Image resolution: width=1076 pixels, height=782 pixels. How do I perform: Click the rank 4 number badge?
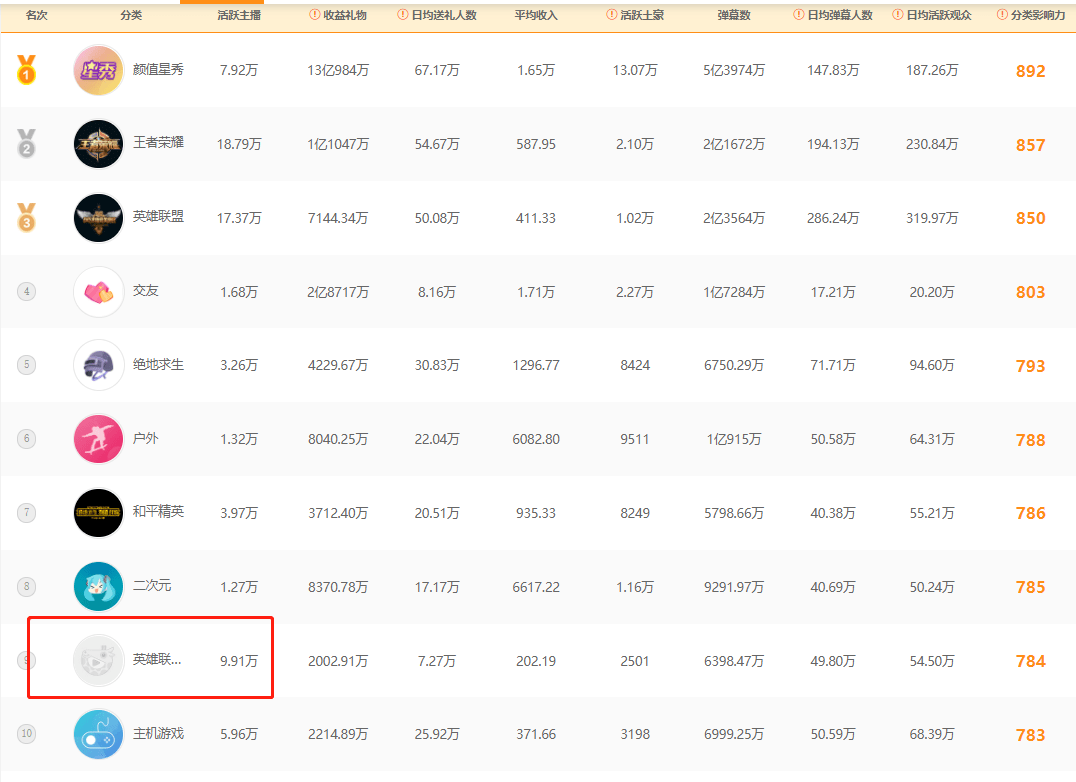[26, 292]
